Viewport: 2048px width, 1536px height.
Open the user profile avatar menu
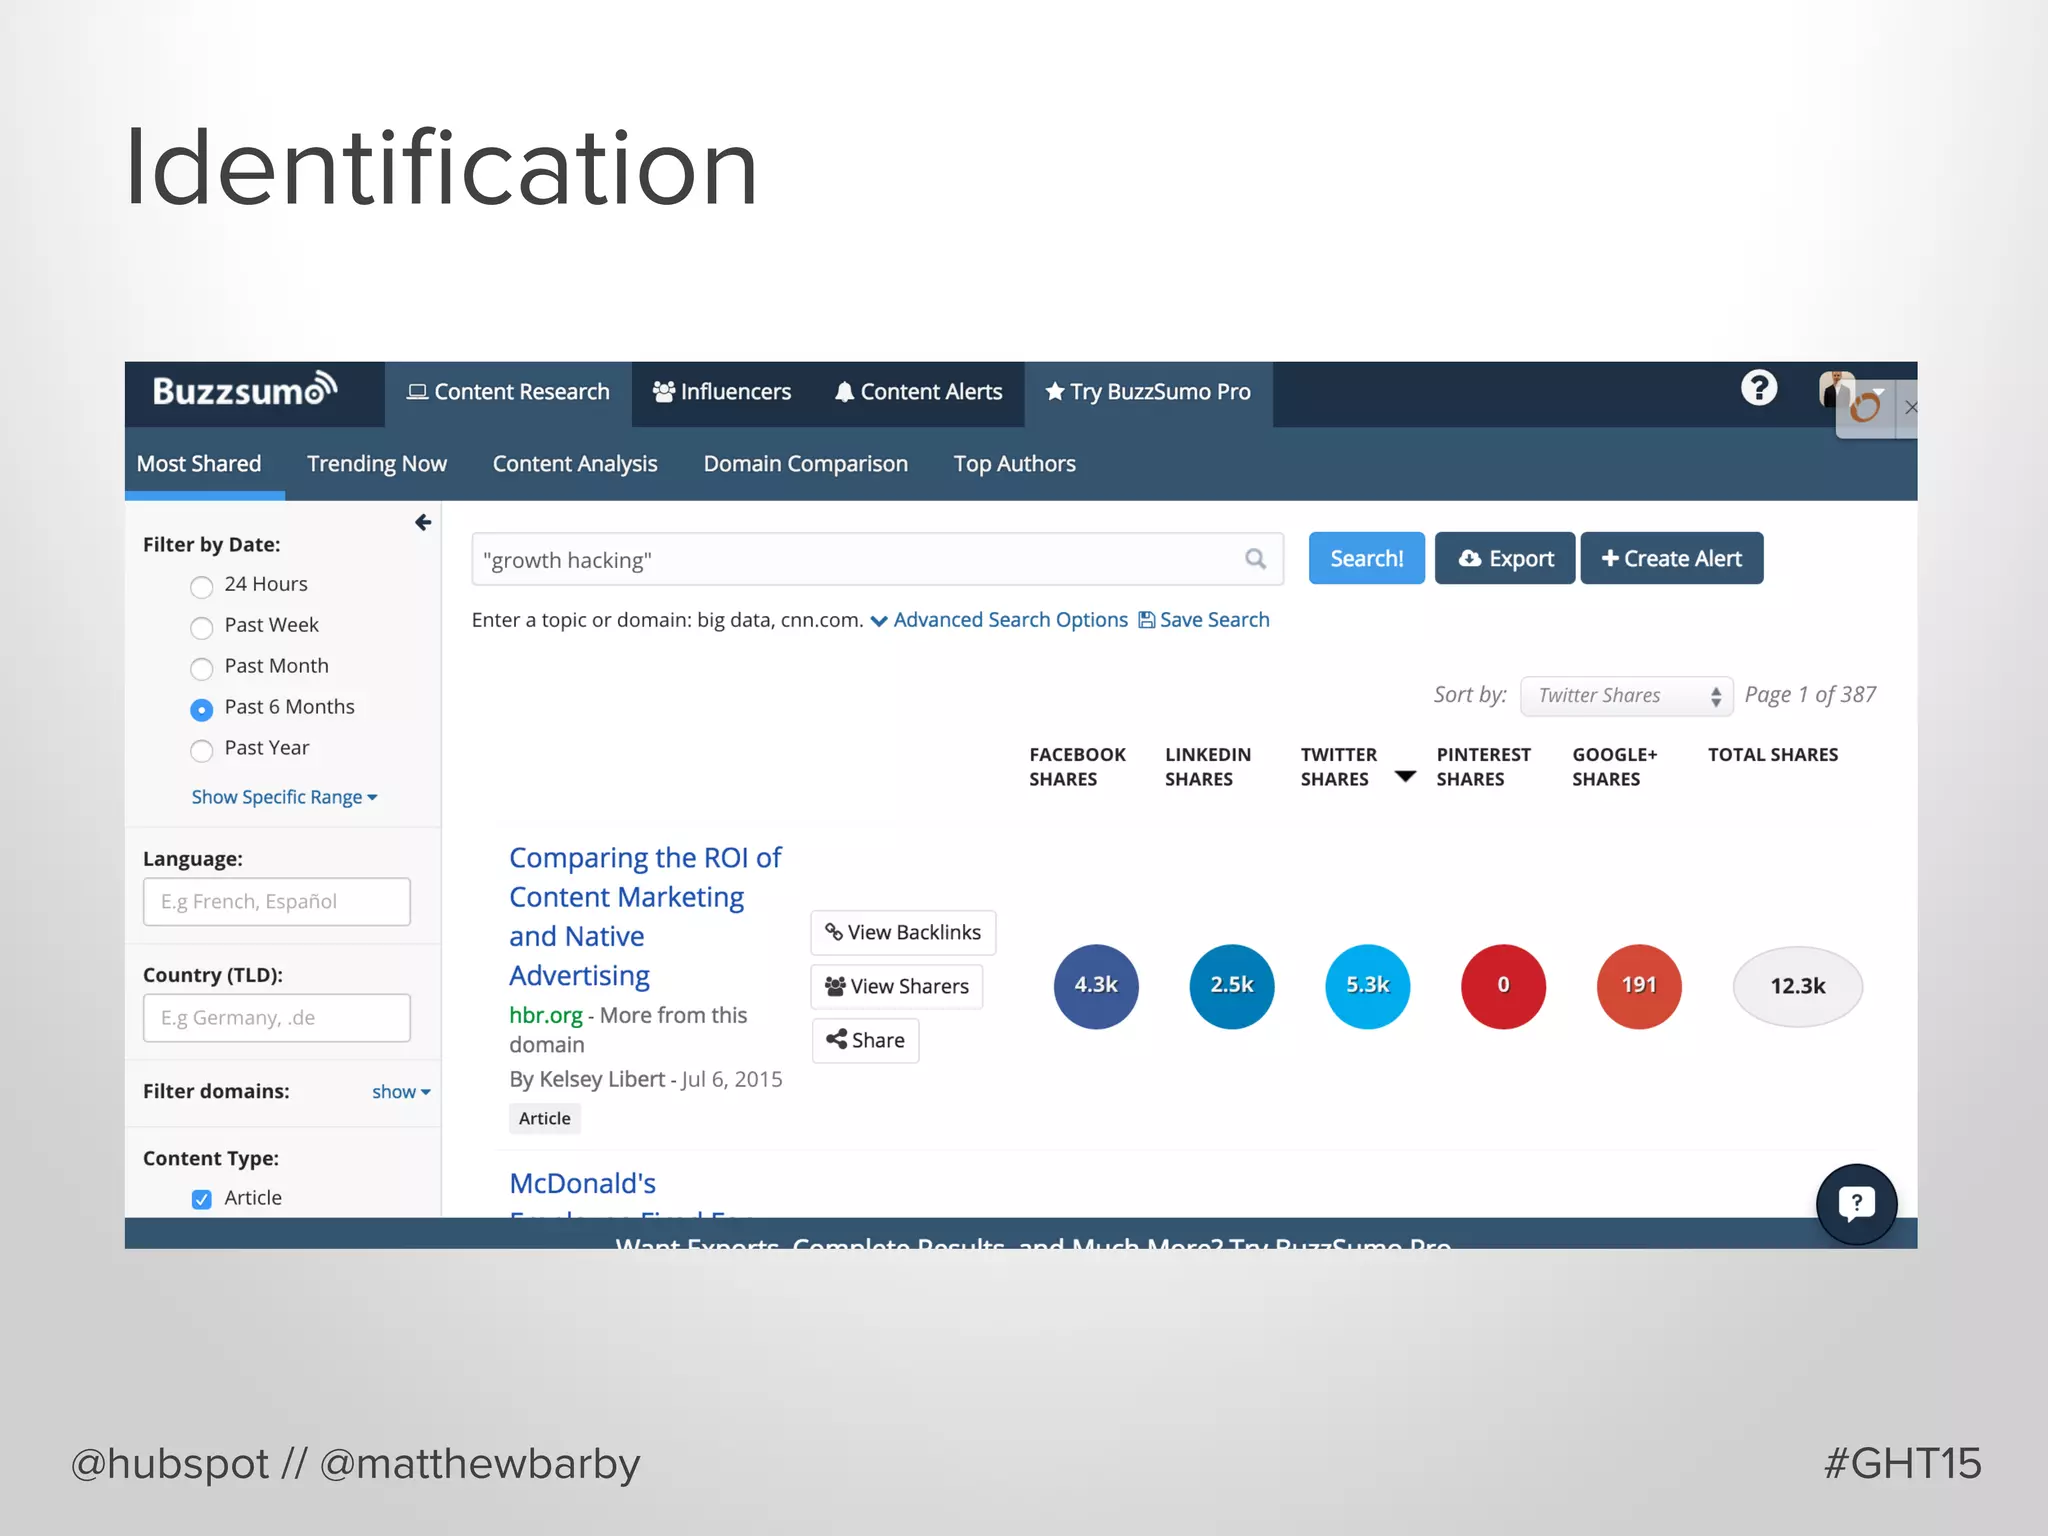[x=1836, y=389]
